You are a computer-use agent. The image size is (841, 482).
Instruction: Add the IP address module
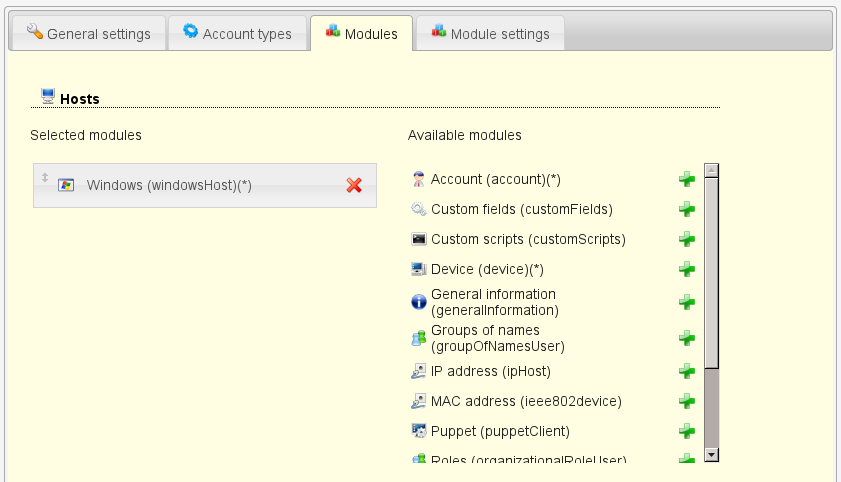[687, 371]
